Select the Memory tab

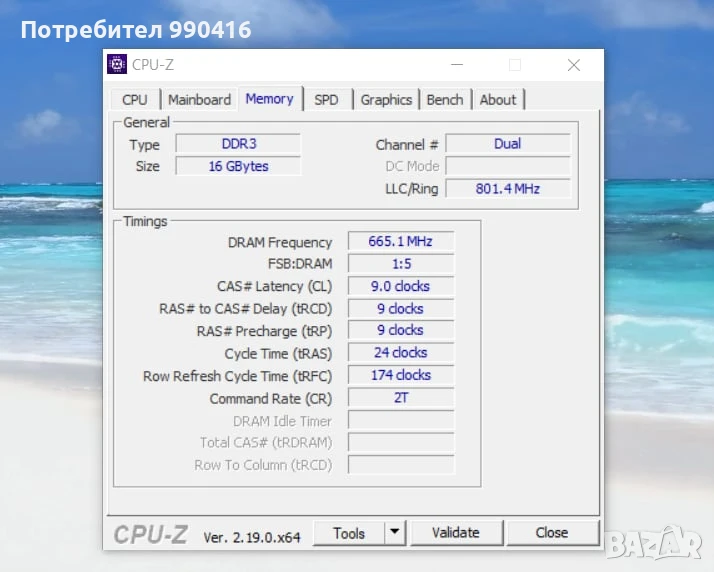point(270,99)
